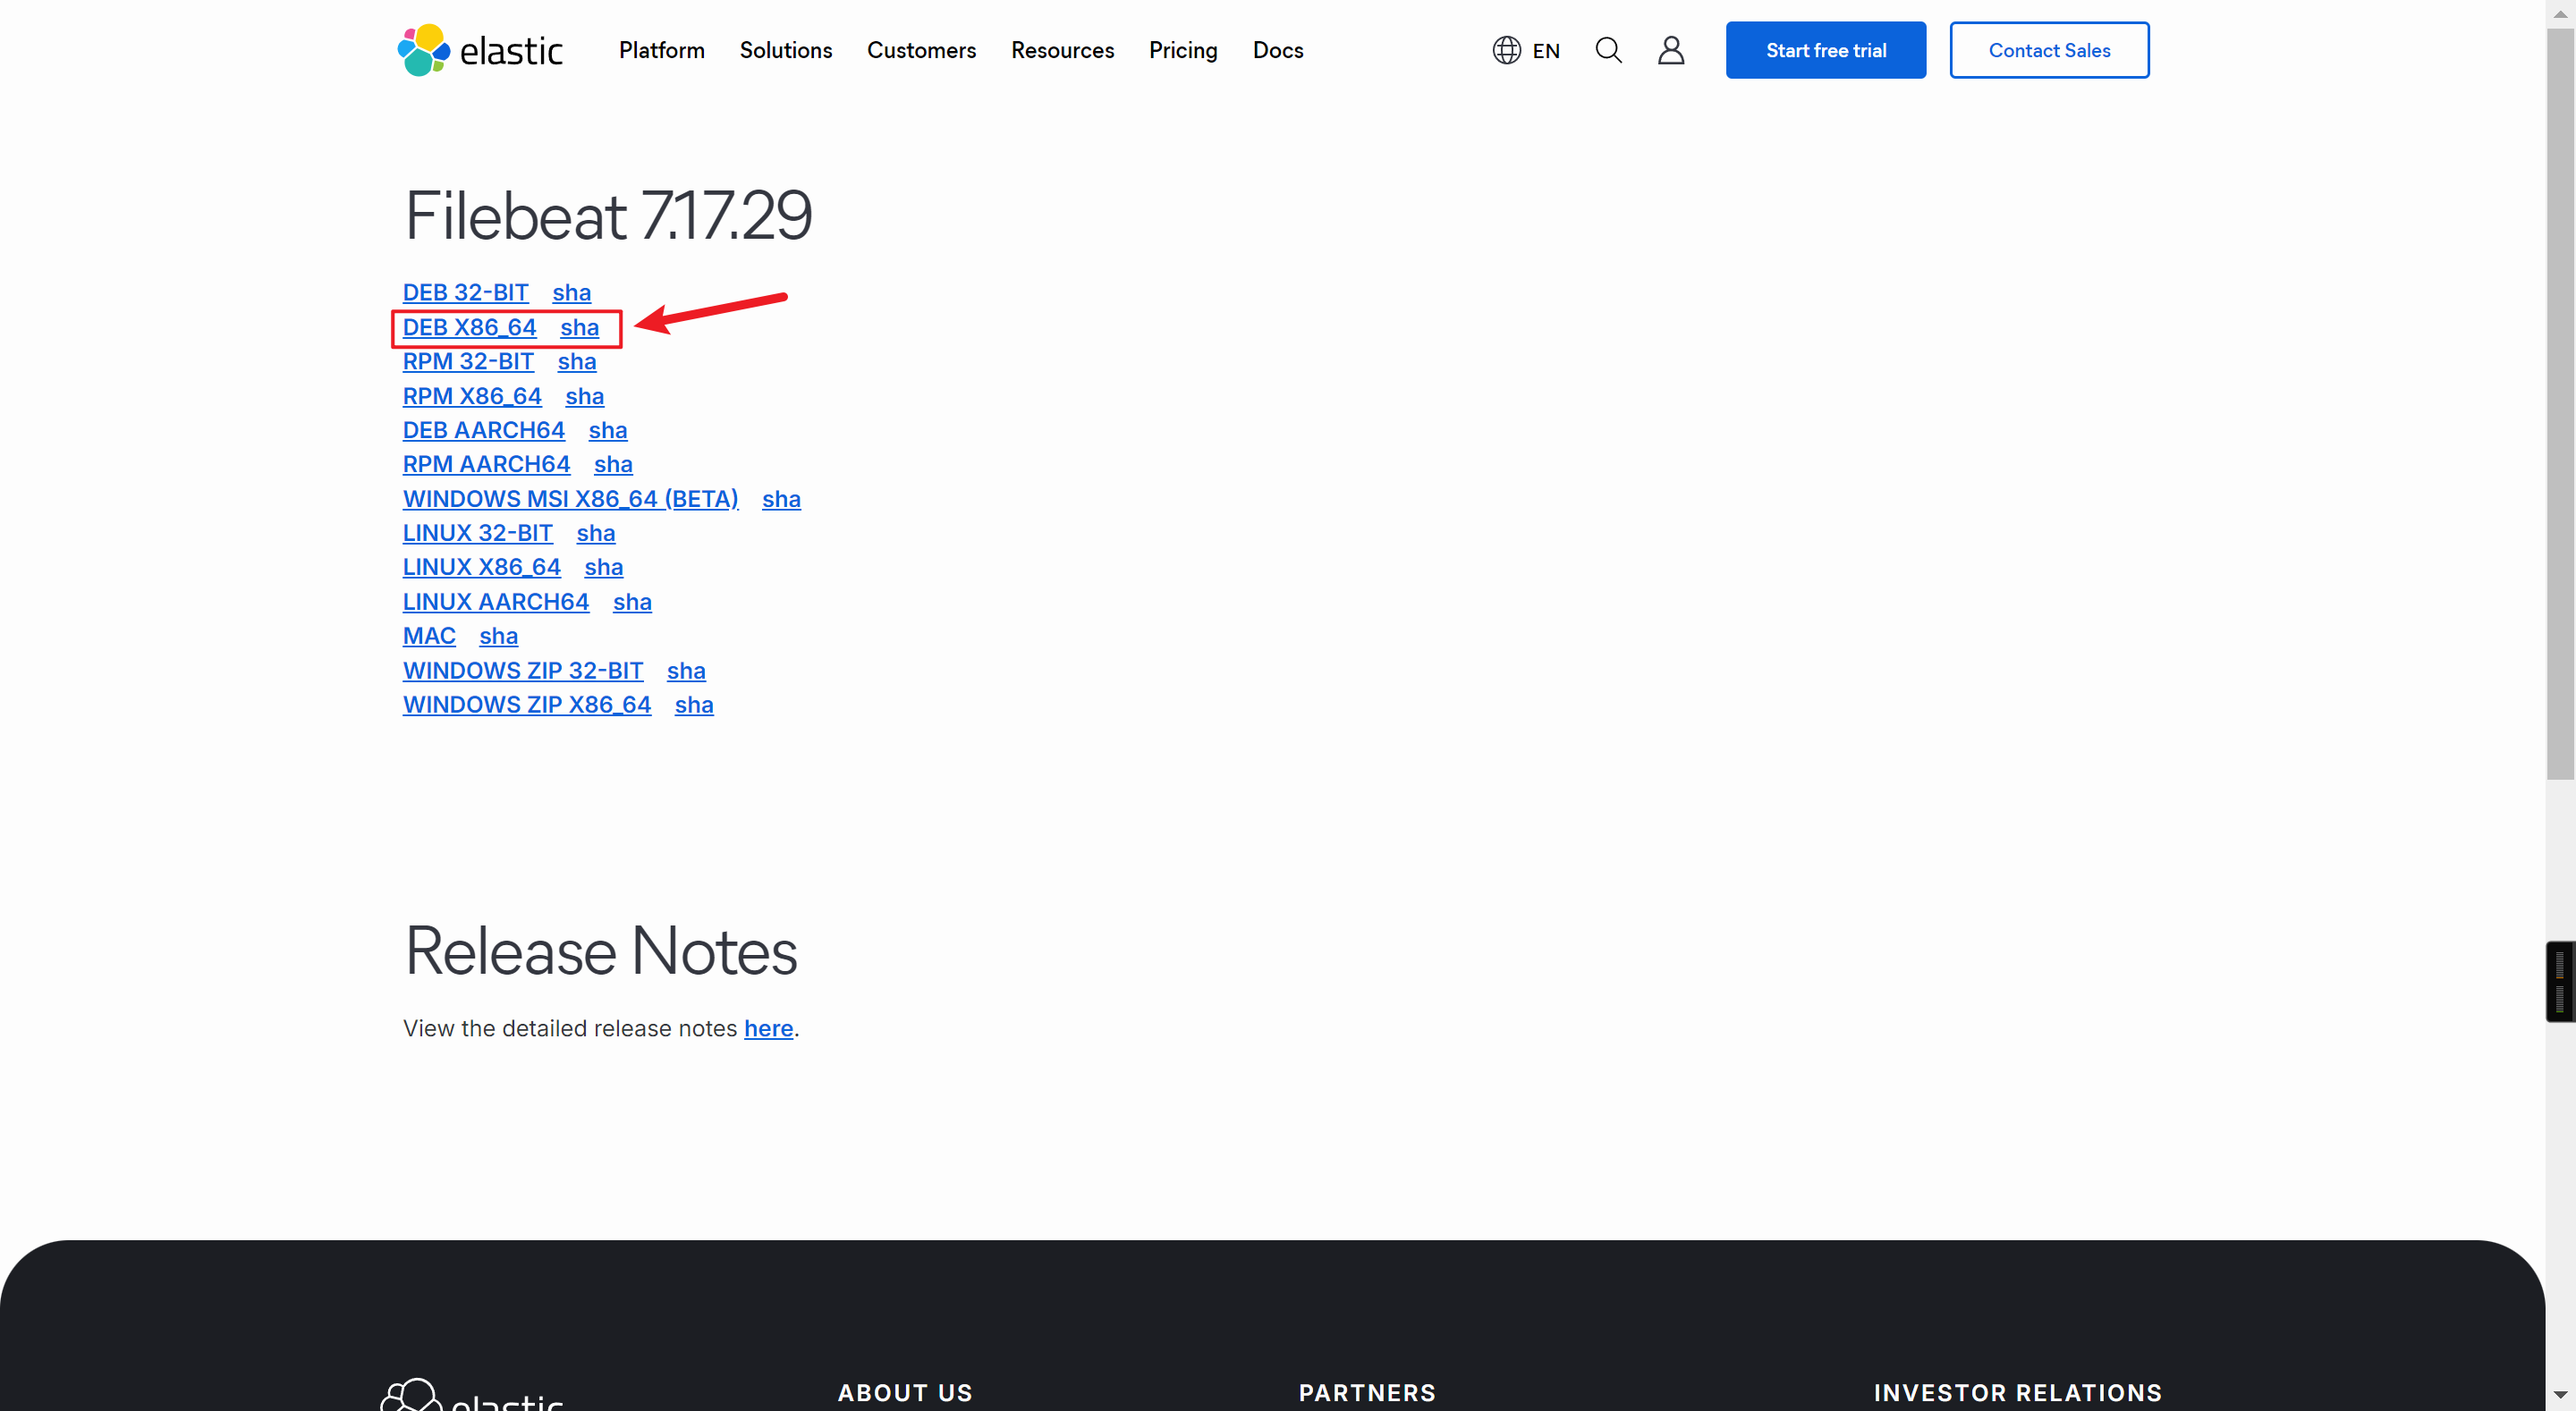This screenshot has width=2576, height=1411.
Task: Open the Solutions menu
Action: [785, 50]
